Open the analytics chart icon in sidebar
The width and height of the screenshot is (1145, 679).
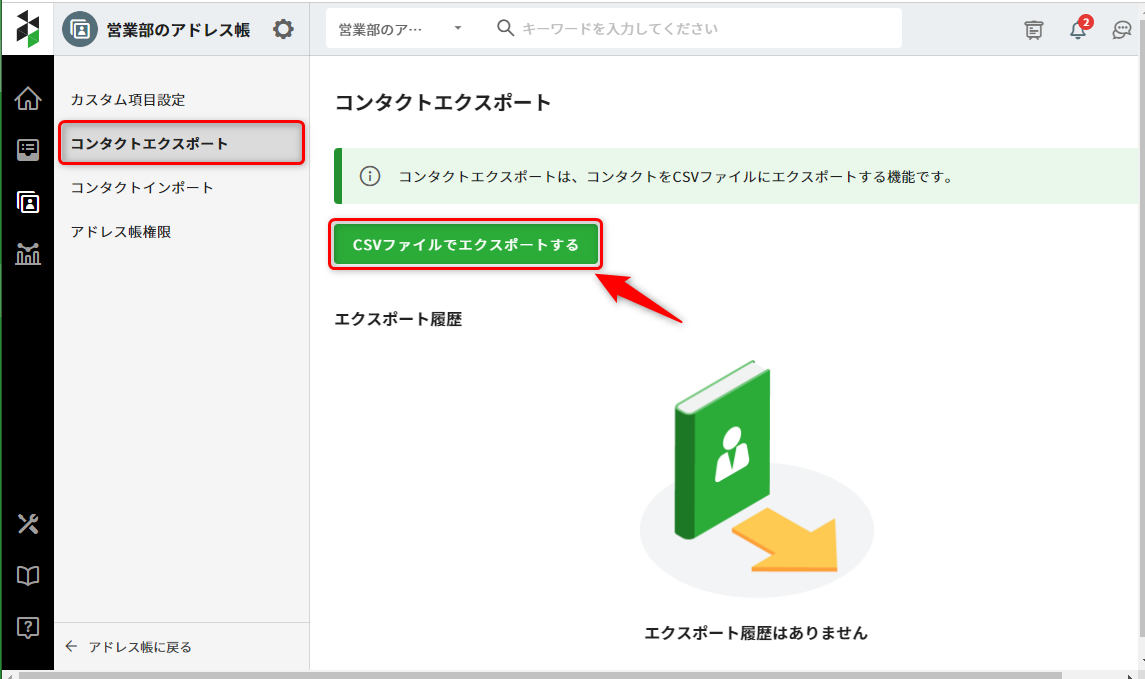(x=28, y=254)
